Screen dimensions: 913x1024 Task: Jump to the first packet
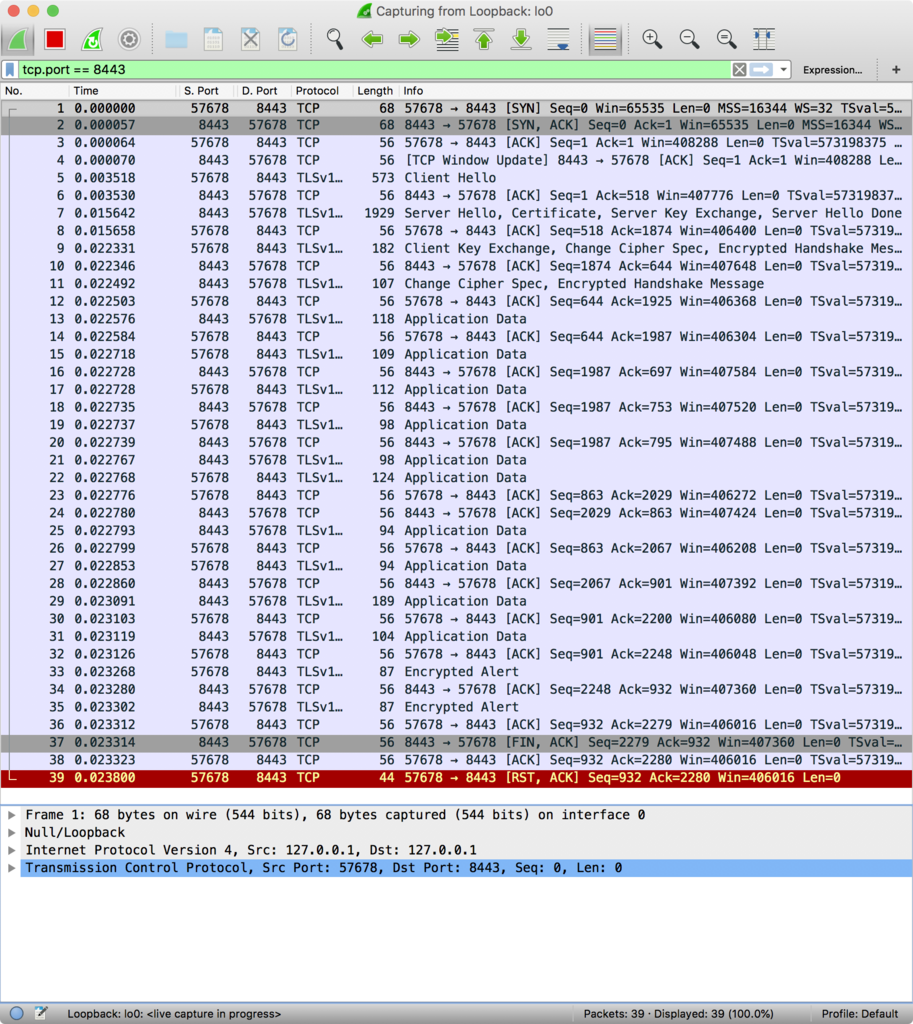[x=484, y=40]
